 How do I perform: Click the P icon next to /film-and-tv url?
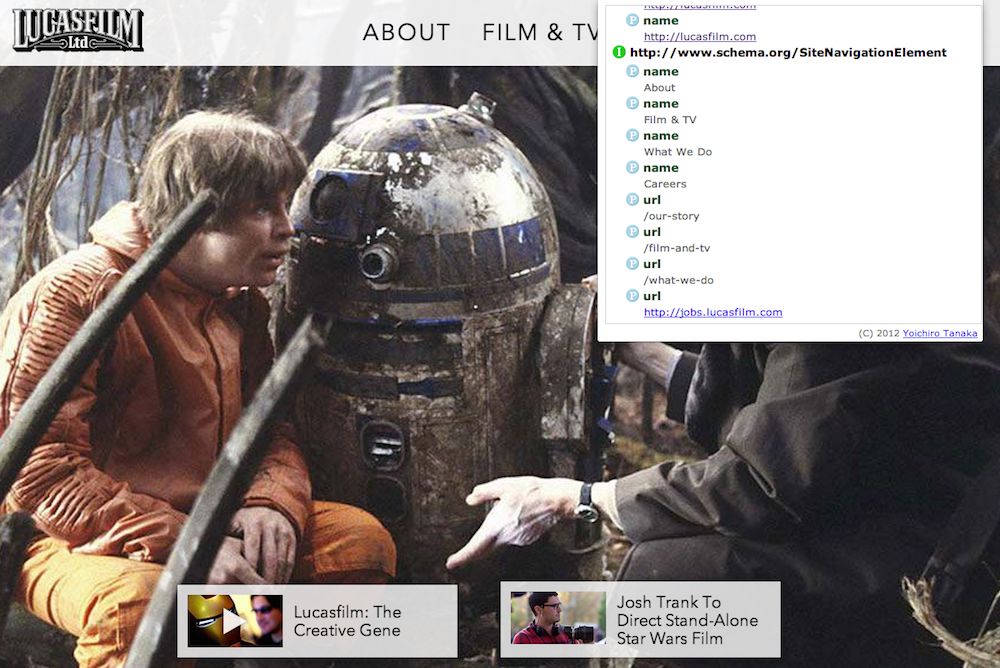click(632, 232)
